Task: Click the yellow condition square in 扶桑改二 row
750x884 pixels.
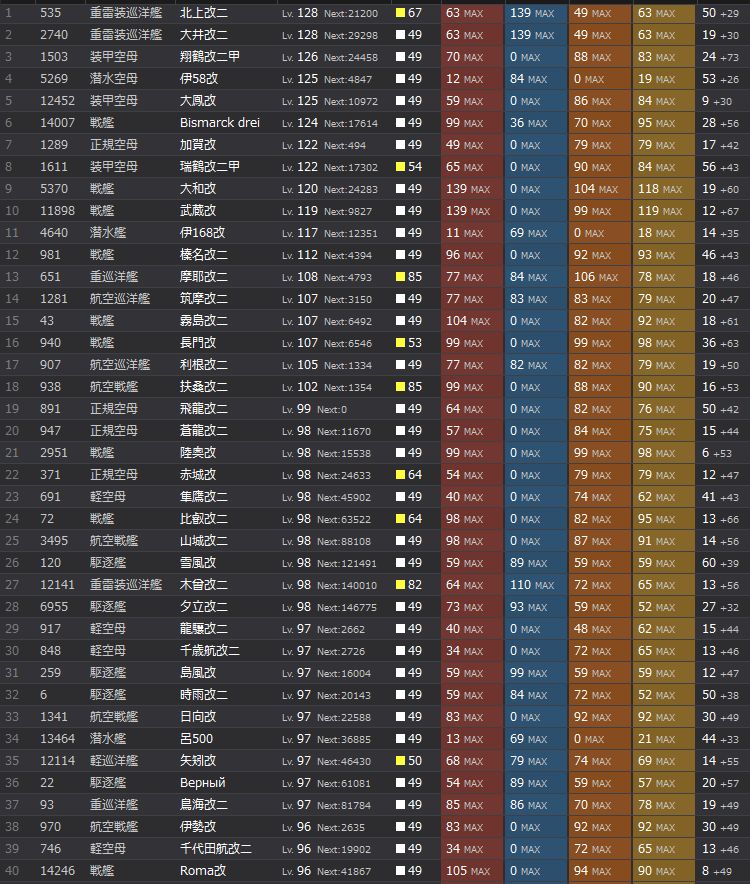Action: tap(400, 387)
